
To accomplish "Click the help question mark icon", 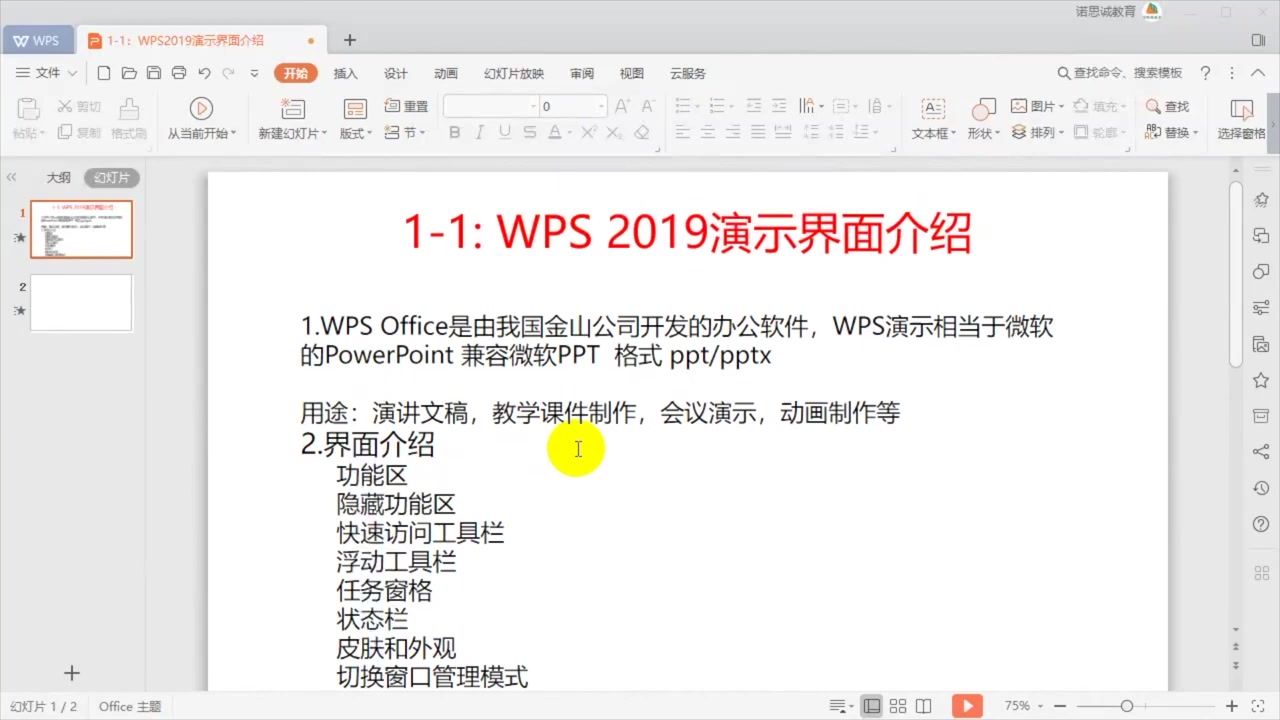I will [x=1205, y=73].
